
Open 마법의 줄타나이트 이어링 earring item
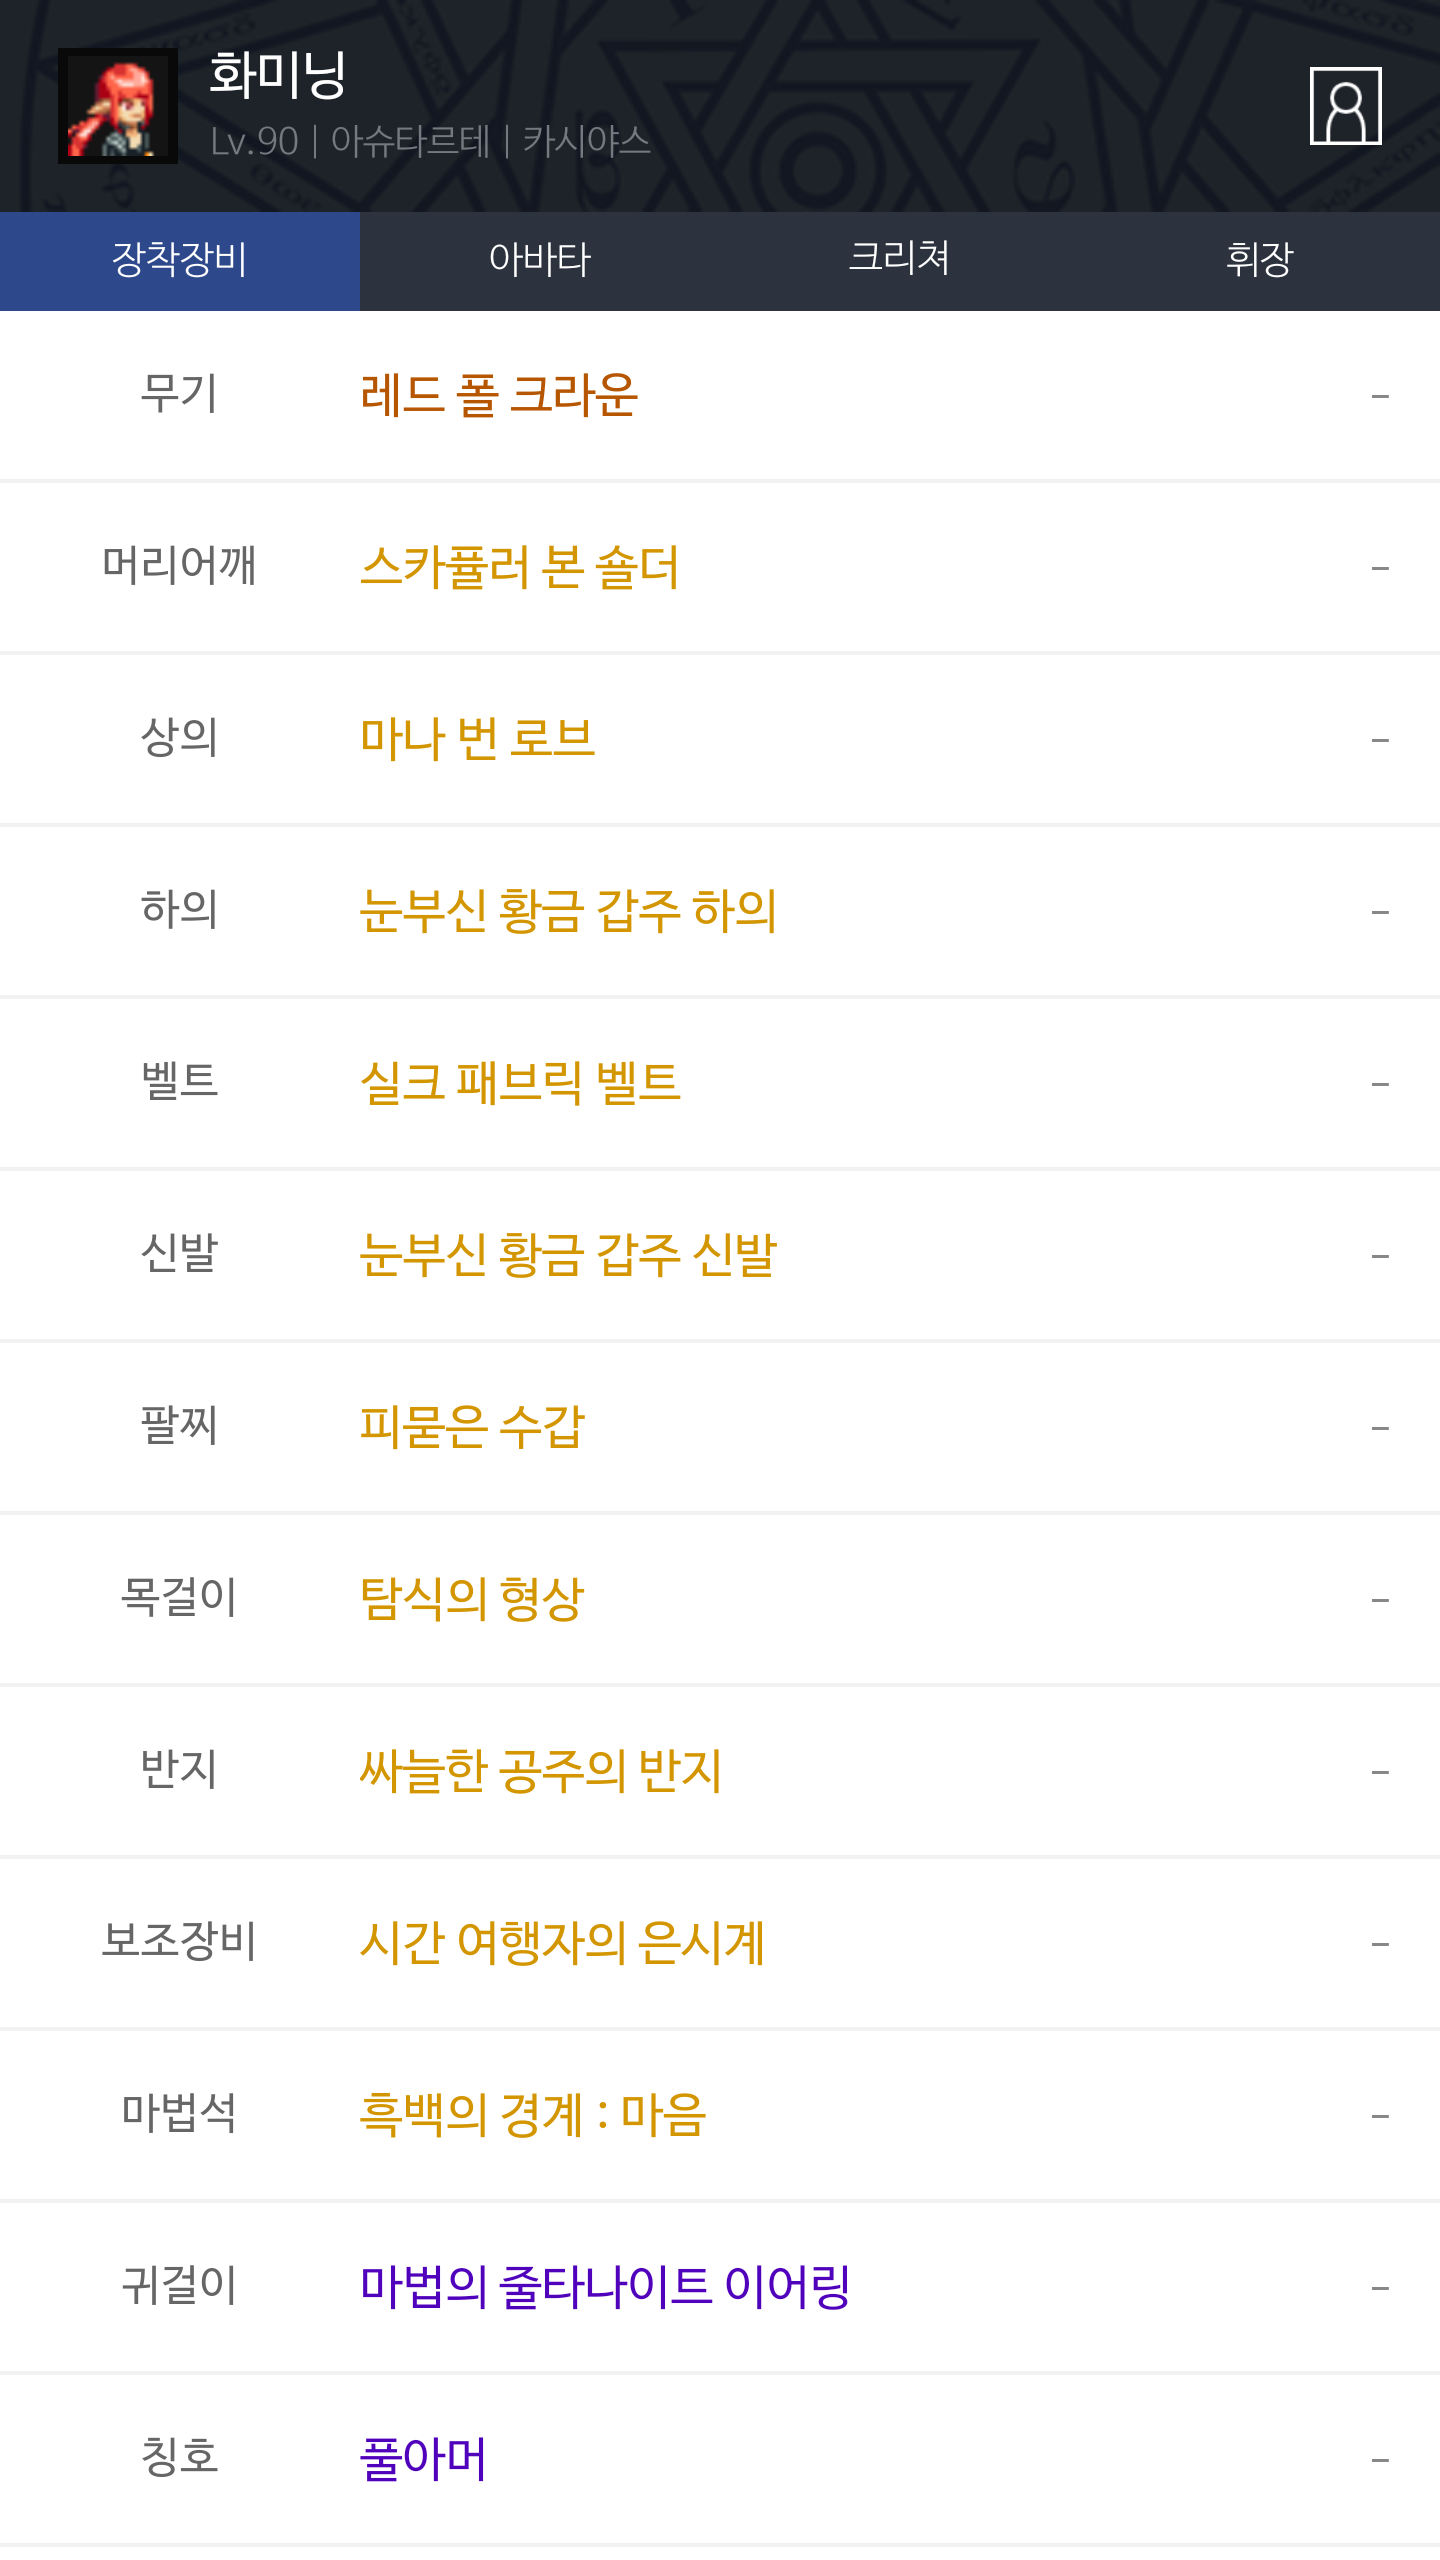click(x=605, y=2288)
